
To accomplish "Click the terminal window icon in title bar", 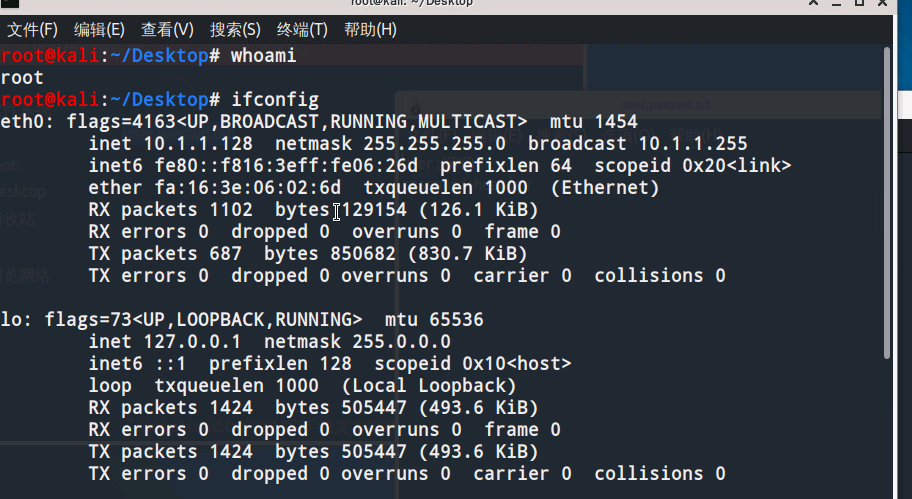I will (x=10, y=3).
